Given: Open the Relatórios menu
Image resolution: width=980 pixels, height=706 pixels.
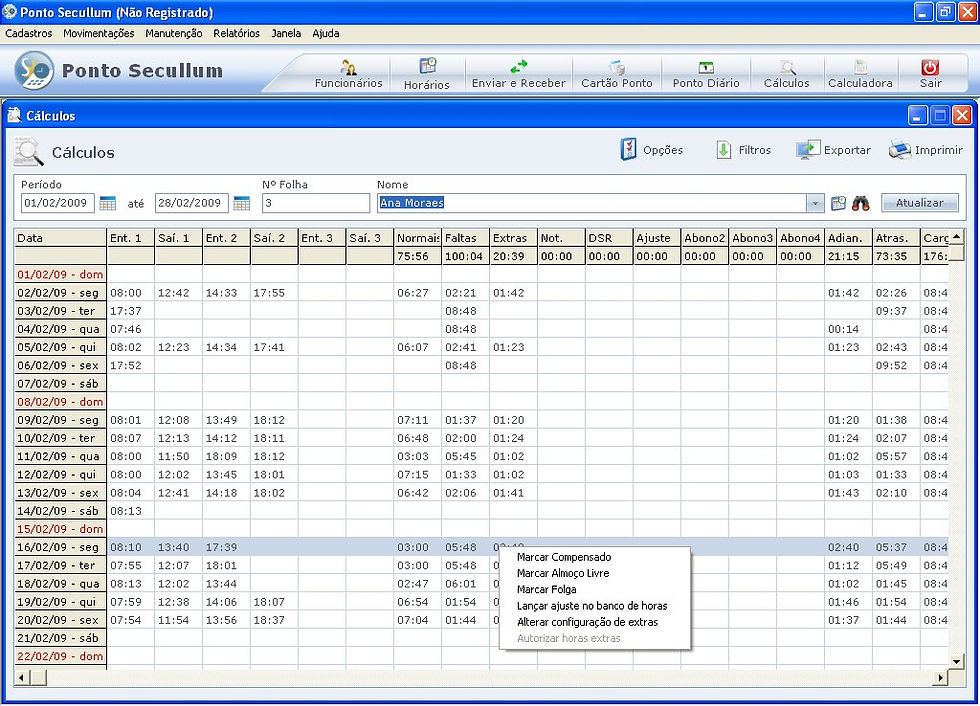Looking at the screenshot, I should click(x=236, y=34).
